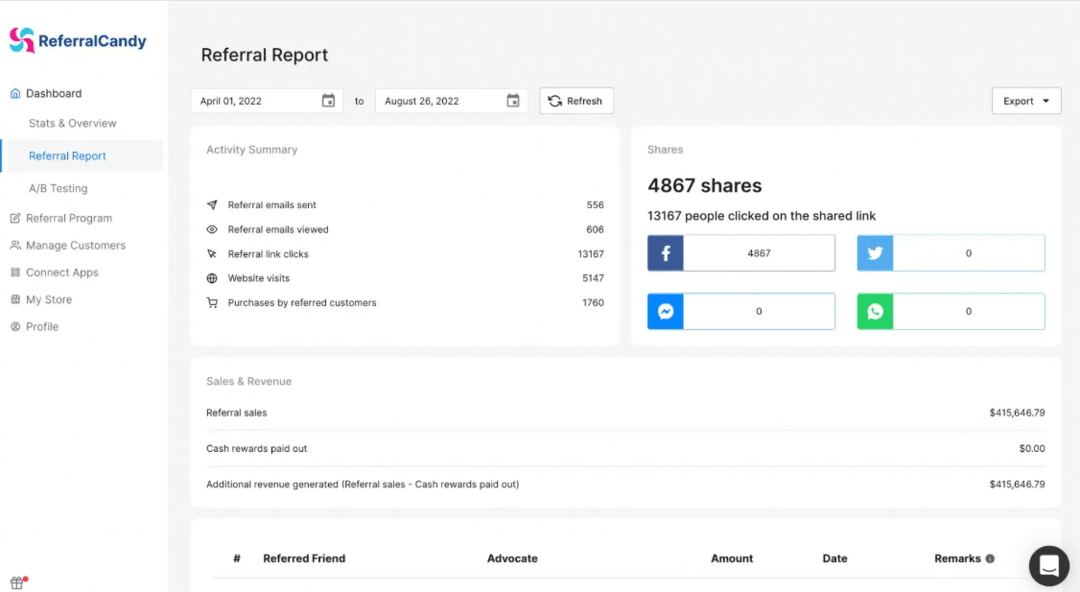Open the calendar picker for the end date
Viewport: 1080px width, 592px height.
click(x=513, y=100)
